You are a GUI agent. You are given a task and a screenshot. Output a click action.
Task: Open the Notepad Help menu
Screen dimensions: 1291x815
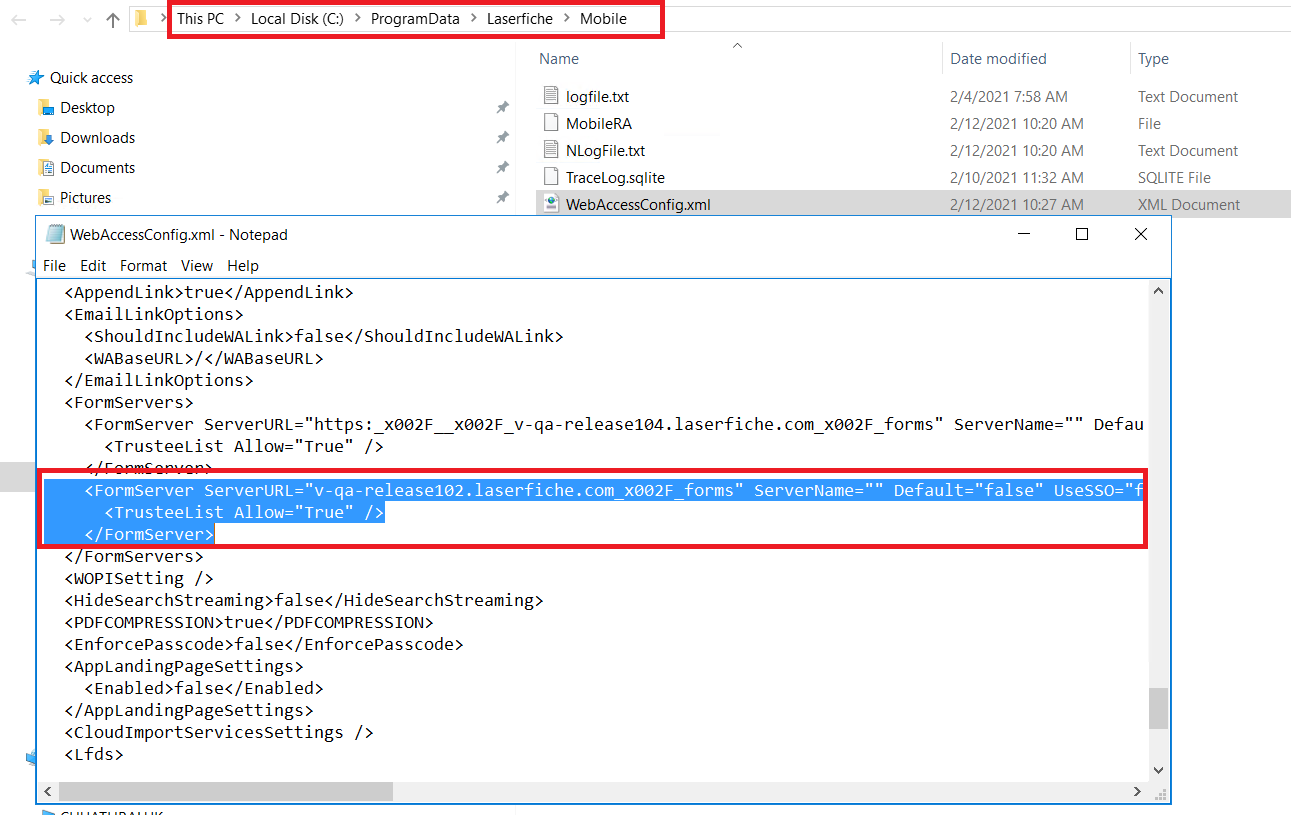(x=243, y=265)
